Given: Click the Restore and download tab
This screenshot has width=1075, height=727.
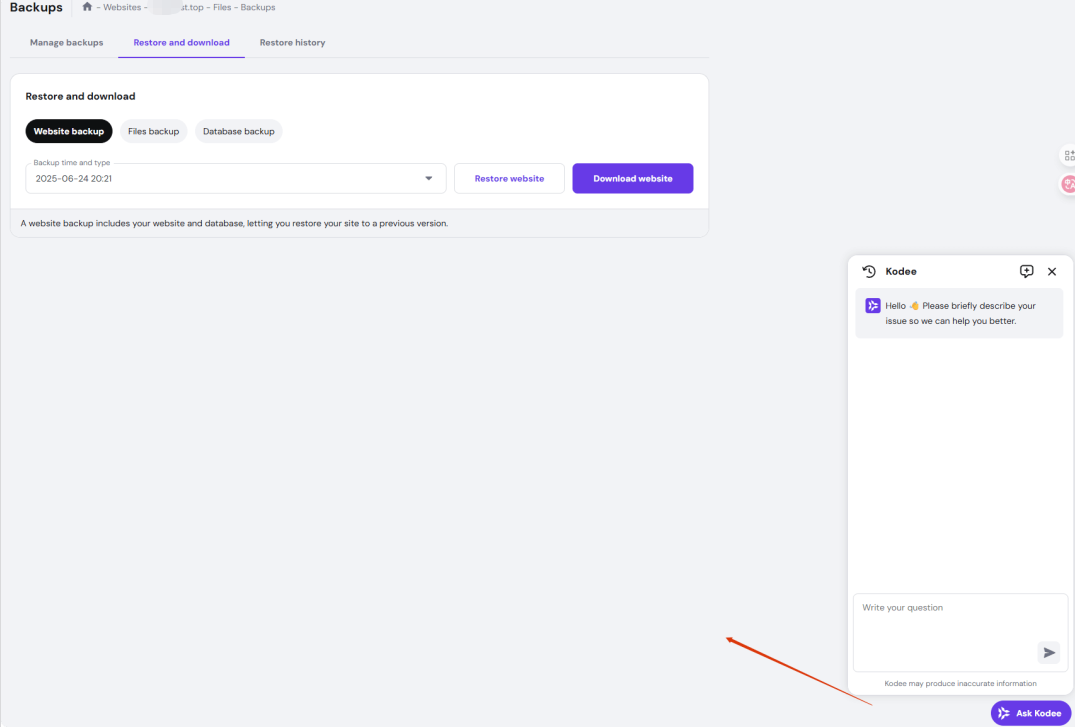Looking at the screenshot, I should (182, 43).
